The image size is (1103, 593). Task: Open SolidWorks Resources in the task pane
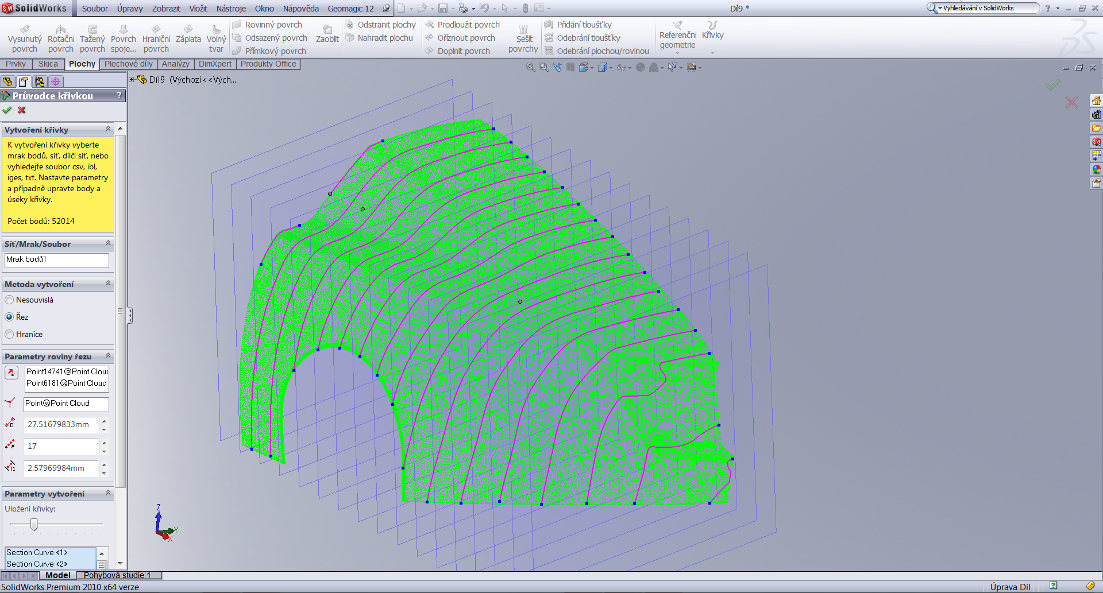click(x=1096, y=100)
